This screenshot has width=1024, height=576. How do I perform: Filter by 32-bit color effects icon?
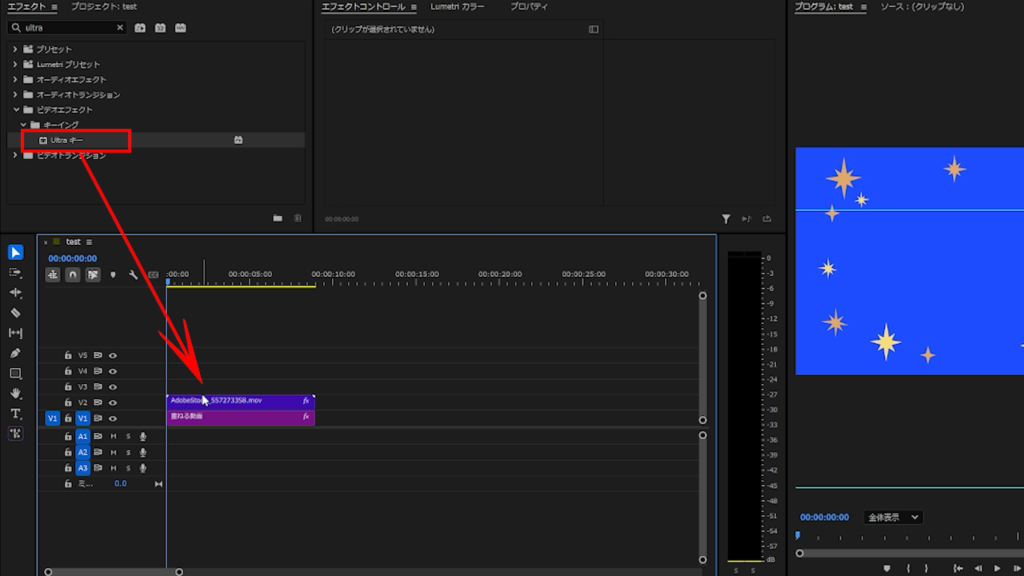pos(160,27)
